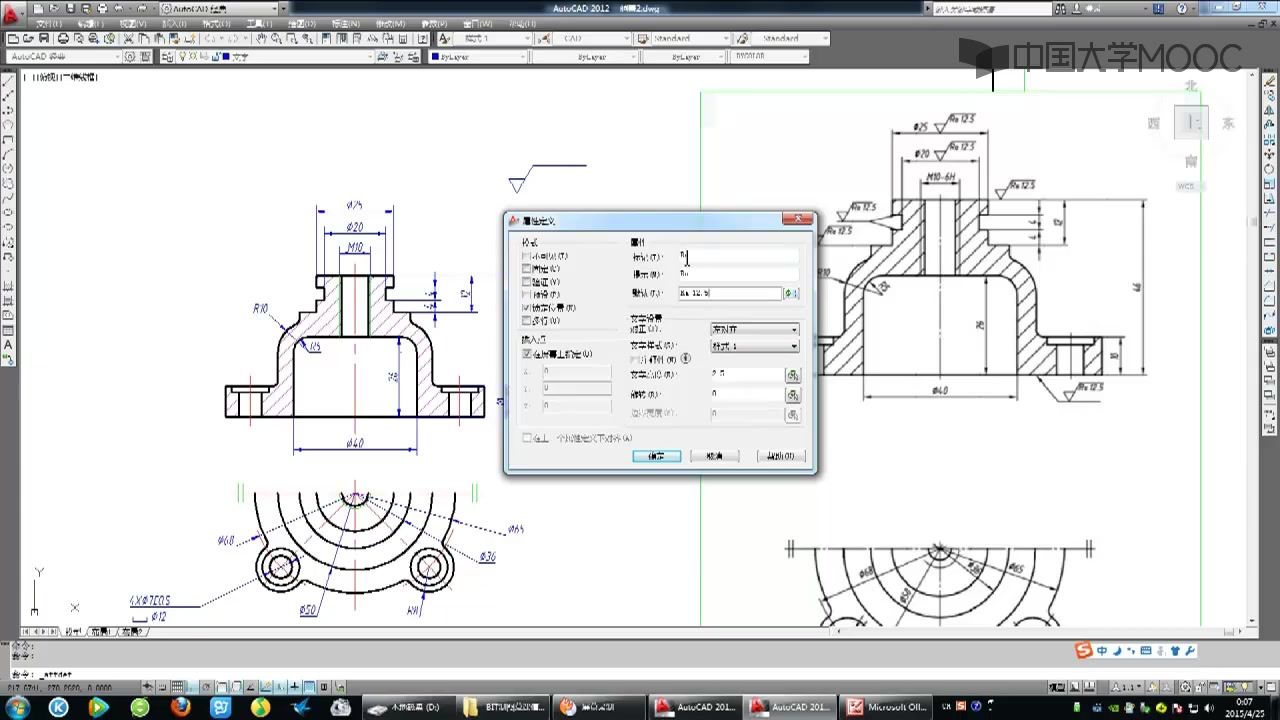Click 帮助(H) button in attribute dialog

(782, 455)
